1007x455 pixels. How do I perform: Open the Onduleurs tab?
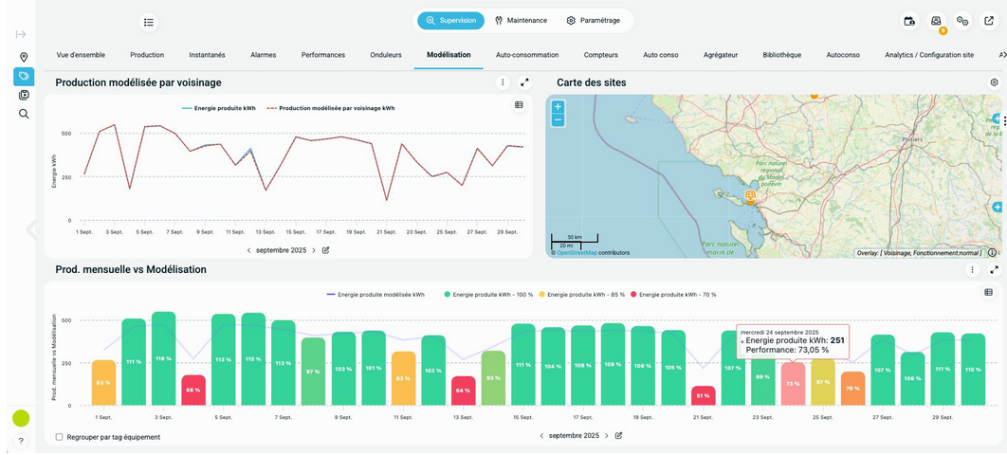[x=385, y=55]
